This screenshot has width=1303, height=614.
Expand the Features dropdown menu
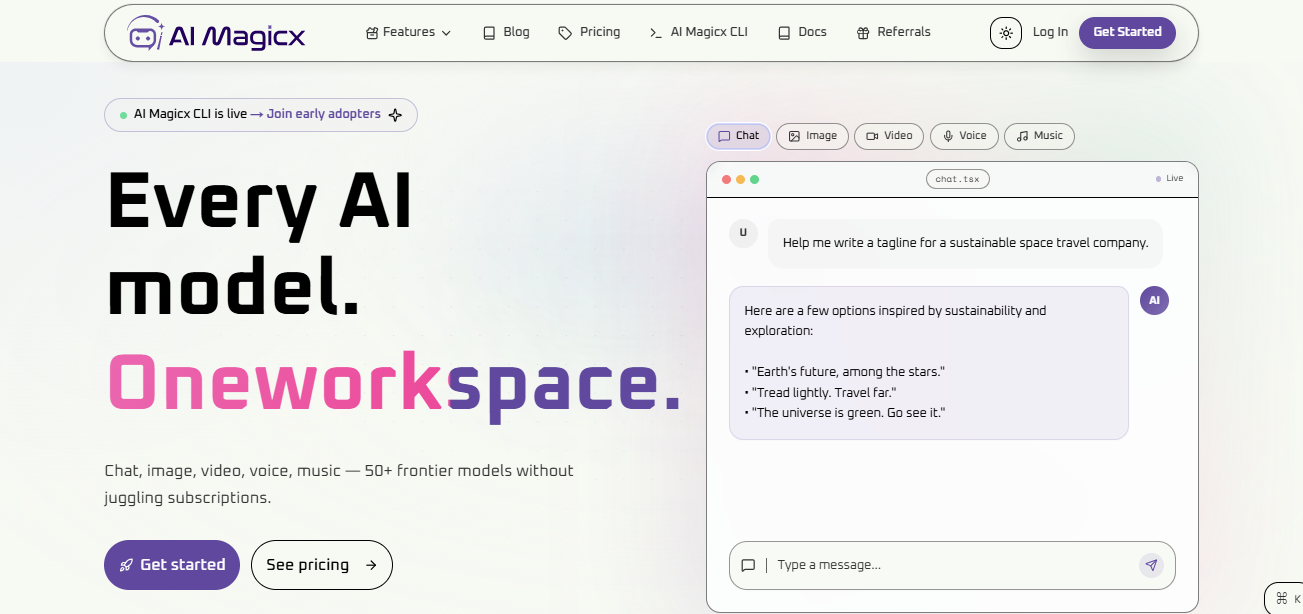tap(408, 32)
